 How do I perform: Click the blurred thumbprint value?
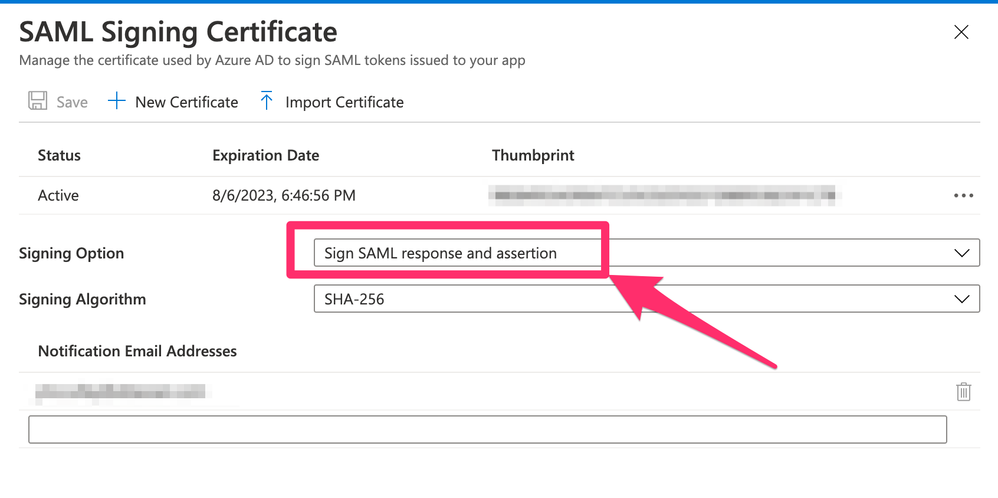[664, 195]
